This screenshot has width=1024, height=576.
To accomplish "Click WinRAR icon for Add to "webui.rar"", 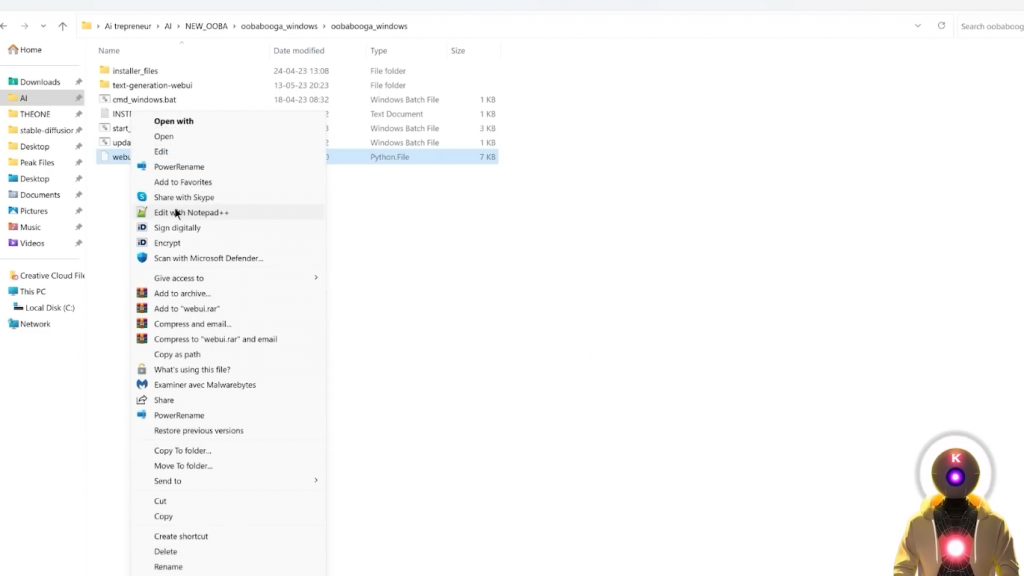I will [x=142, y=308].
